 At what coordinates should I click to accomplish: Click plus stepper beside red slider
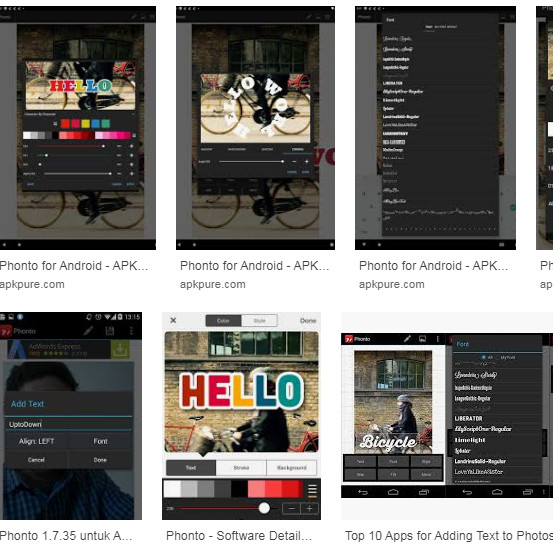[309, 509]
